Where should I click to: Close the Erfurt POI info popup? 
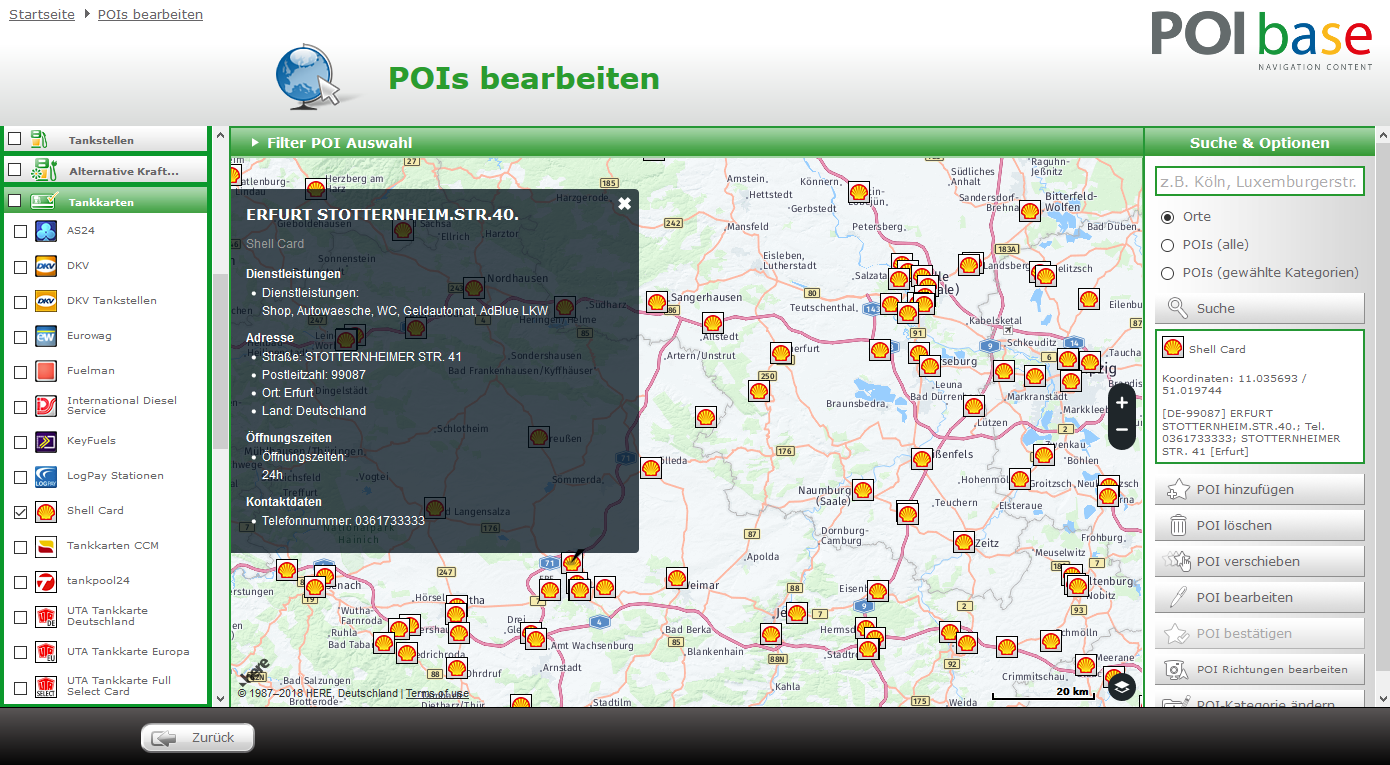[x=625, y=204]
